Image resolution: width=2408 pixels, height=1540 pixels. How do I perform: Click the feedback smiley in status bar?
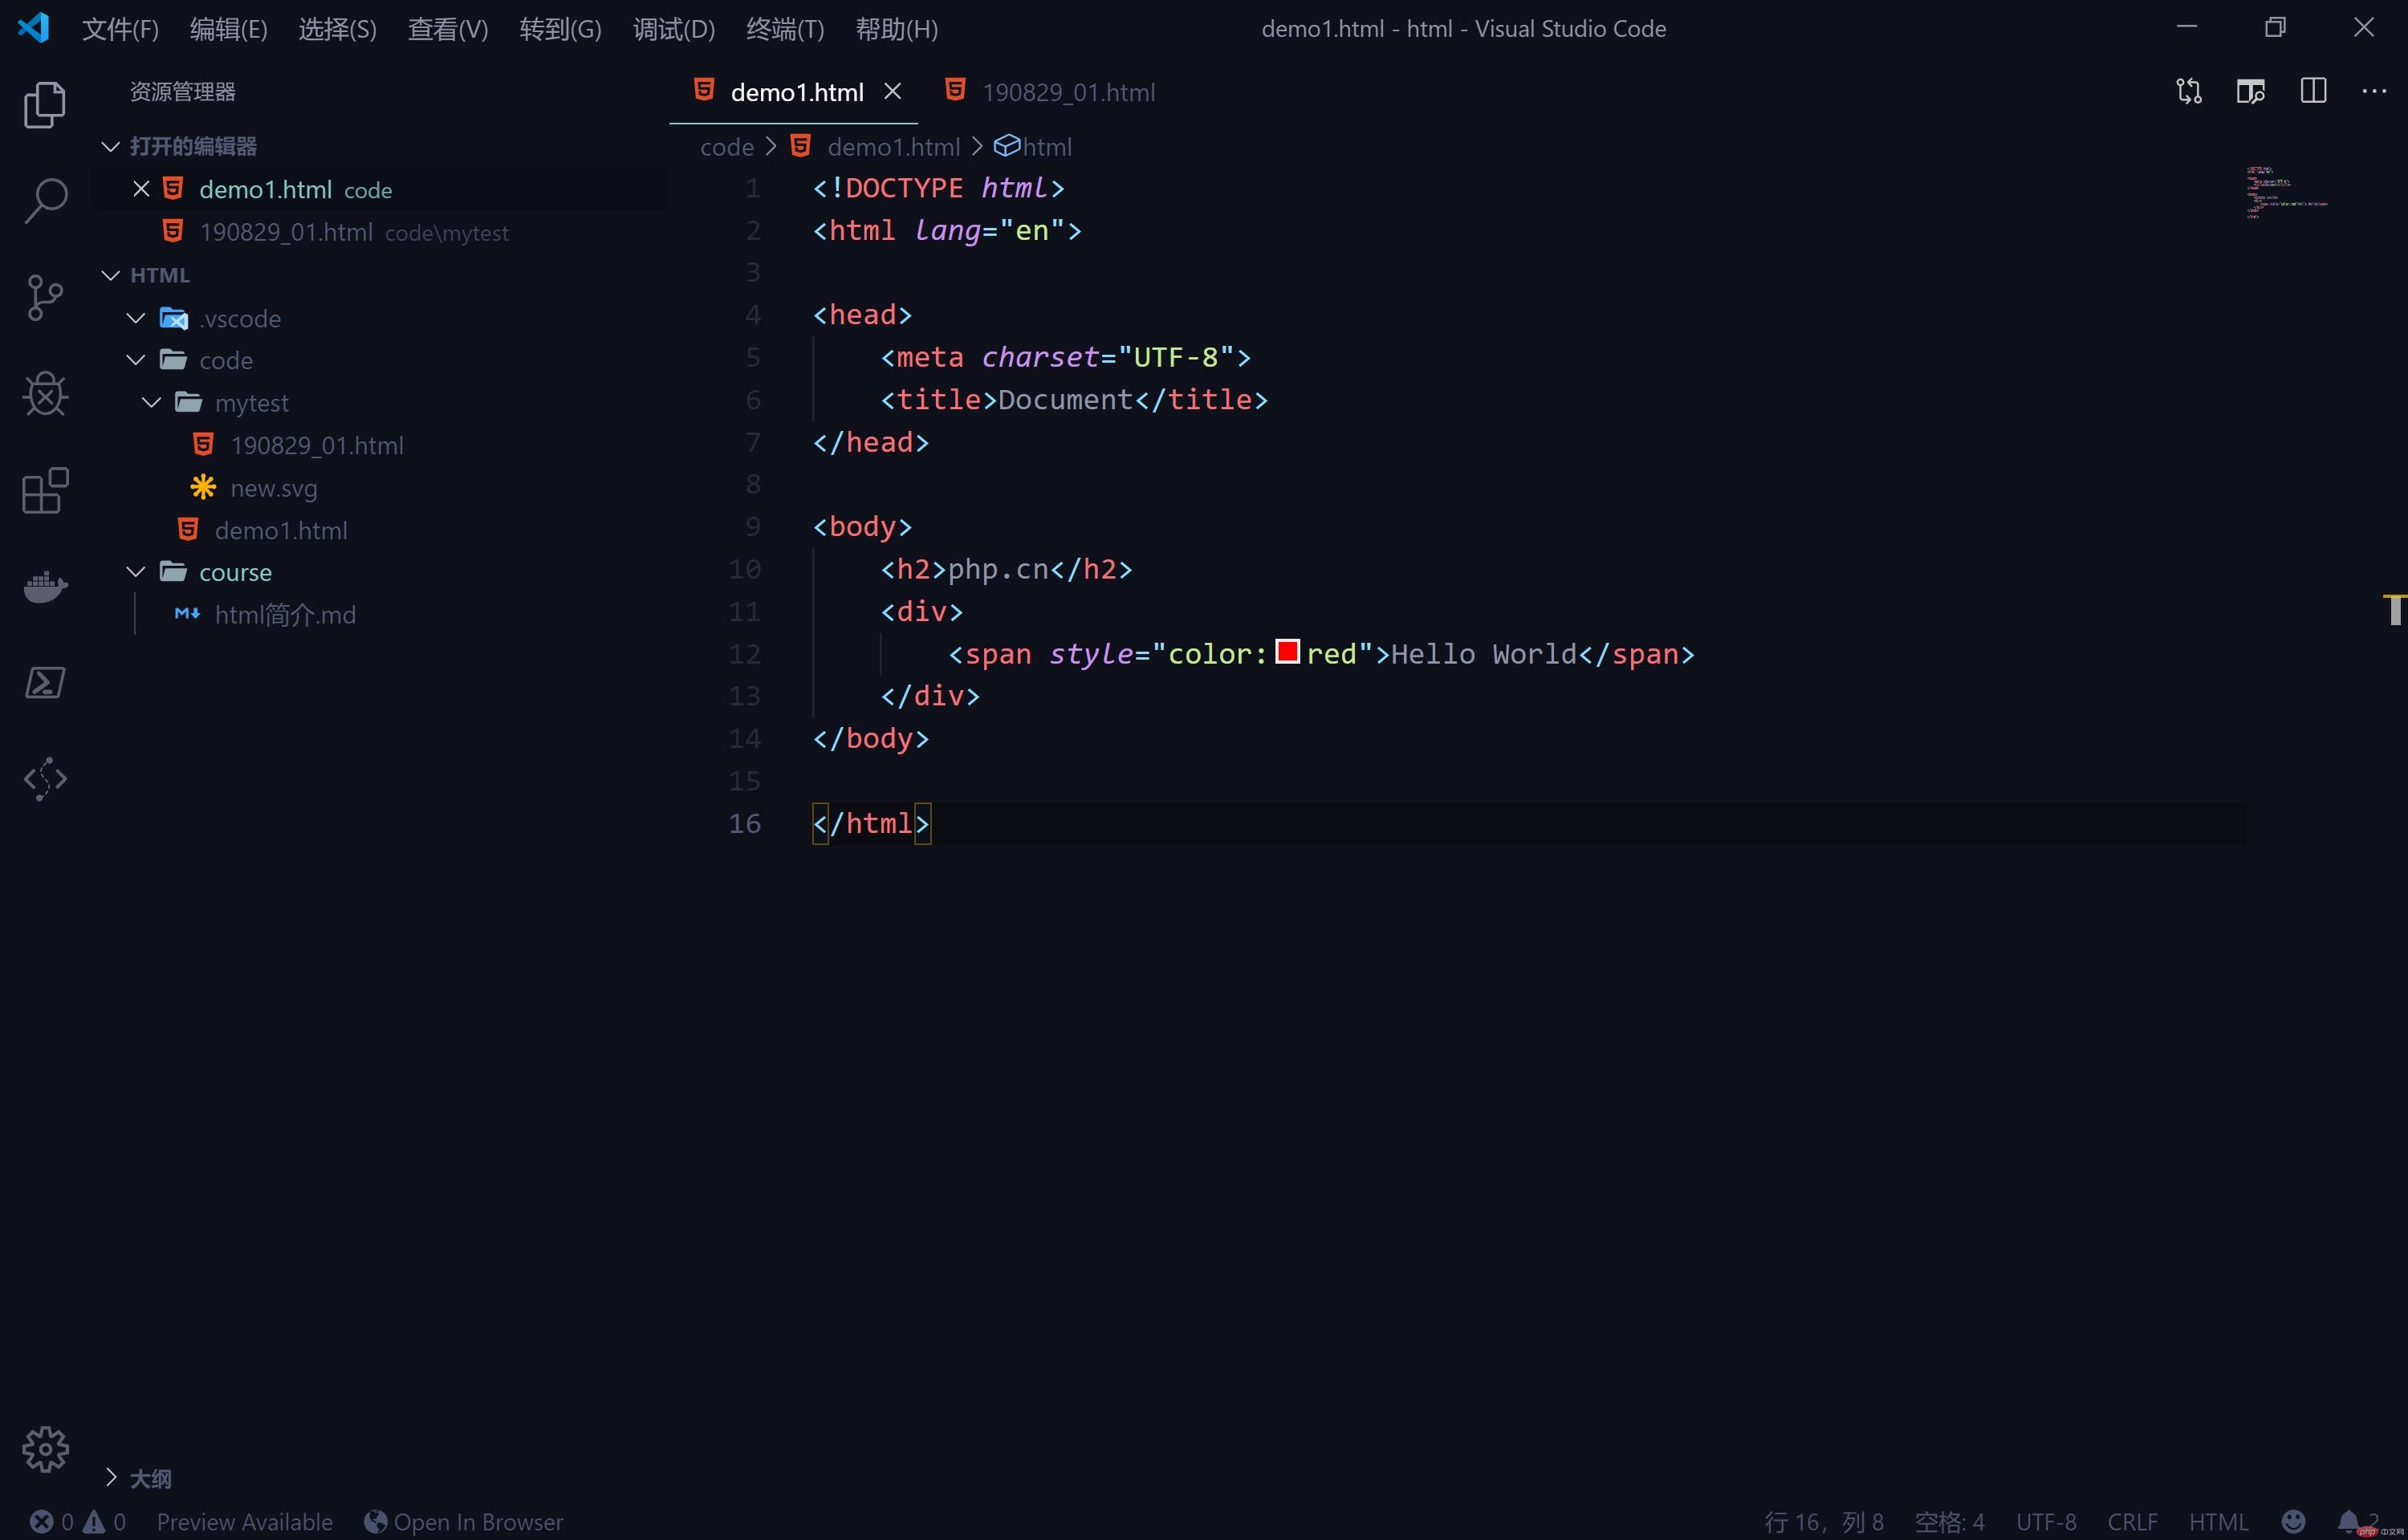(x=2294, y=1521)
